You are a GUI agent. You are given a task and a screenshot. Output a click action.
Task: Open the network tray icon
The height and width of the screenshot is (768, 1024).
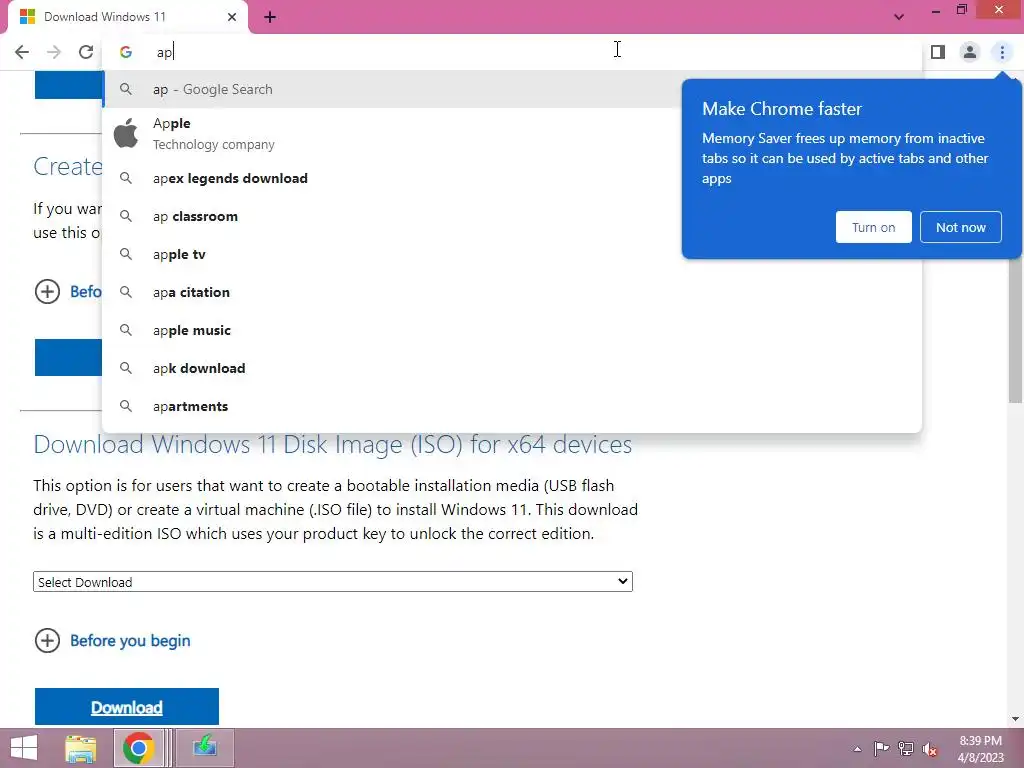906,749
